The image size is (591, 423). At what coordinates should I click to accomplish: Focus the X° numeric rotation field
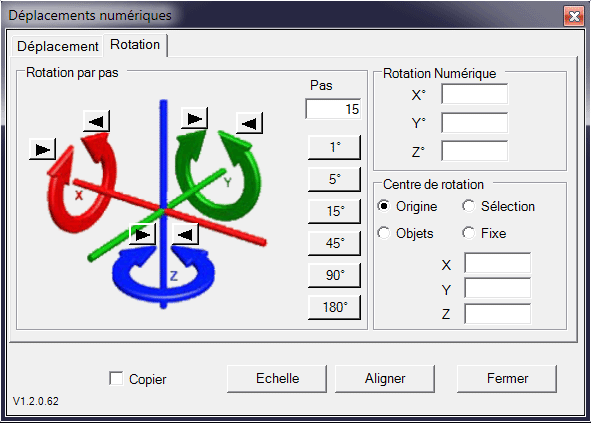(x=475, y=94)
